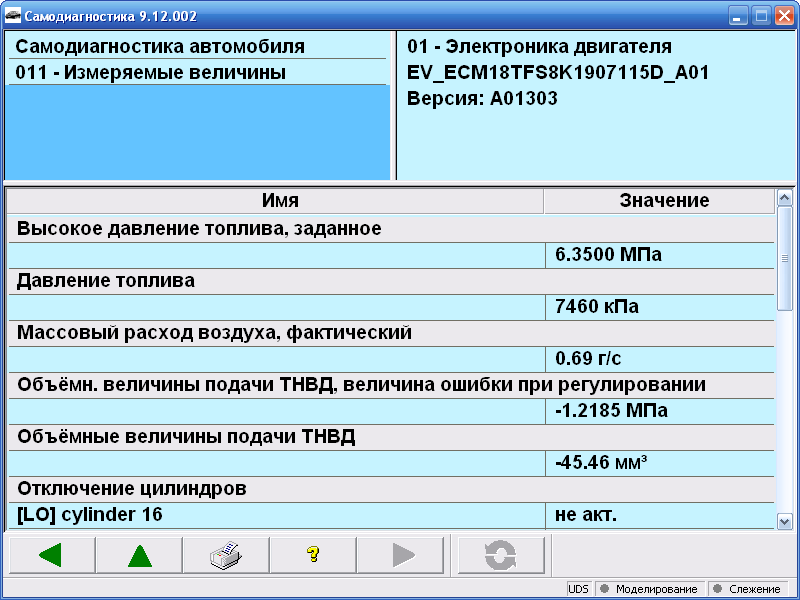Image resolution: width=800 pixels, height=600 pixels.
Task: Select row Объёмные величины подачи ТНВД
Action: point(391,437)
